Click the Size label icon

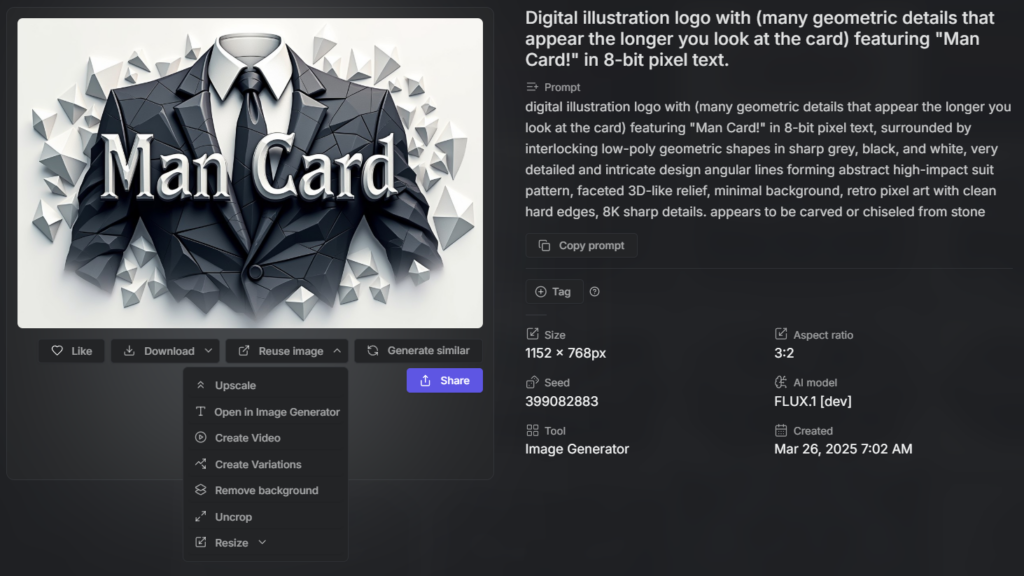point(532,334)
